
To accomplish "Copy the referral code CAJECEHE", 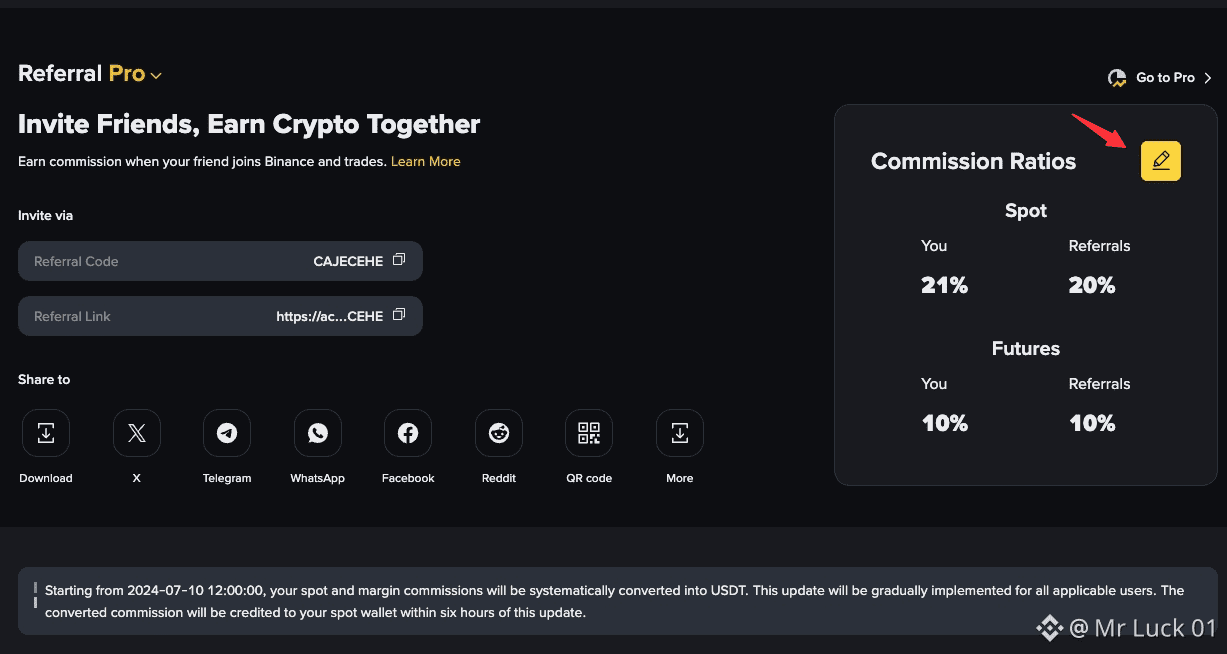I will (399, 260).
